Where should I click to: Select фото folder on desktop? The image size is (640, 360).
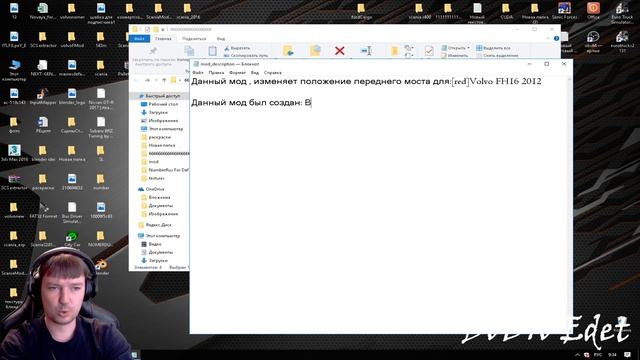14,125
